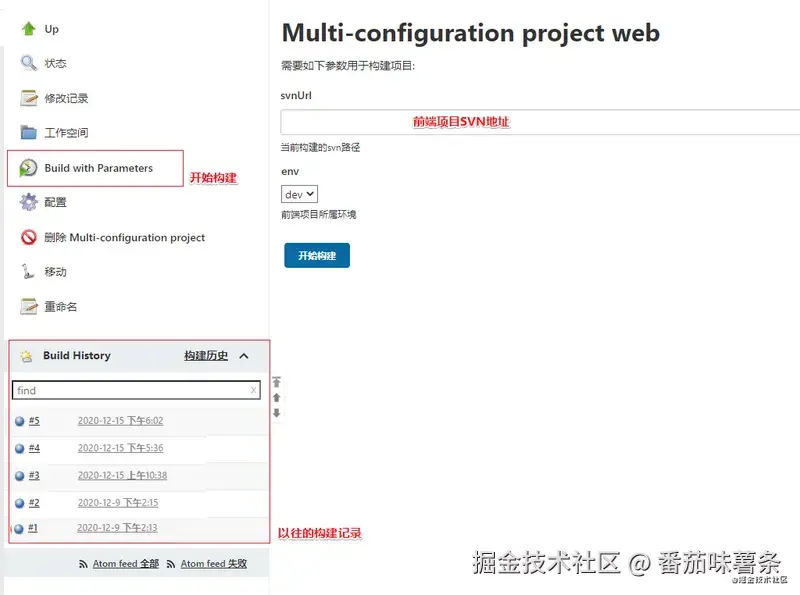Choose 移动 in the side menu

click(55, 271)
